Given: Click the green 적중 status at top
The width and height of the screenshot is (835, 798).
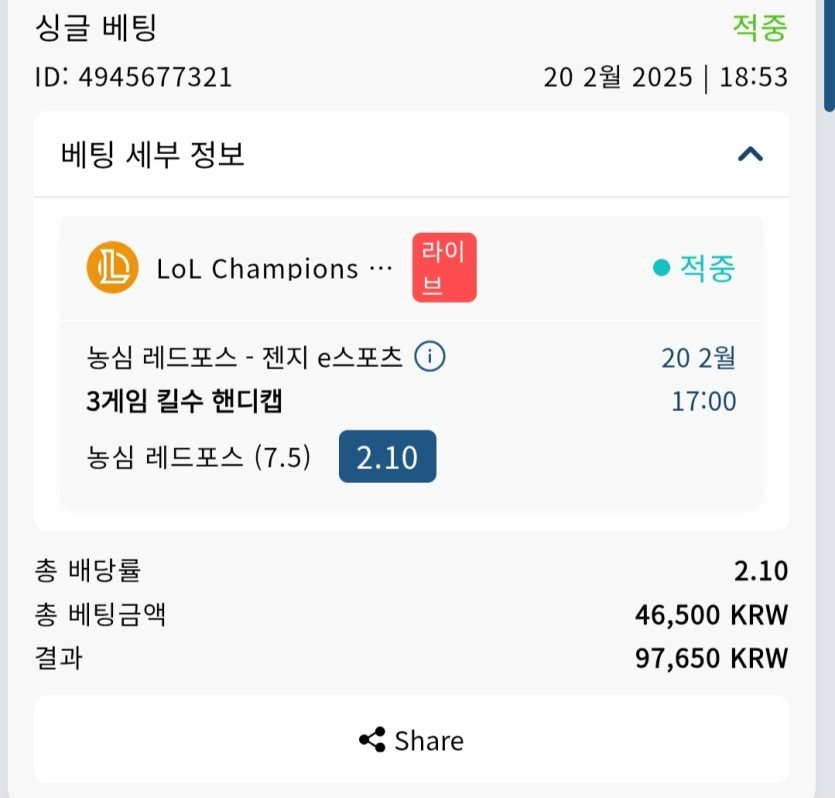Looking at the screenshot, I should click(760, 28).
